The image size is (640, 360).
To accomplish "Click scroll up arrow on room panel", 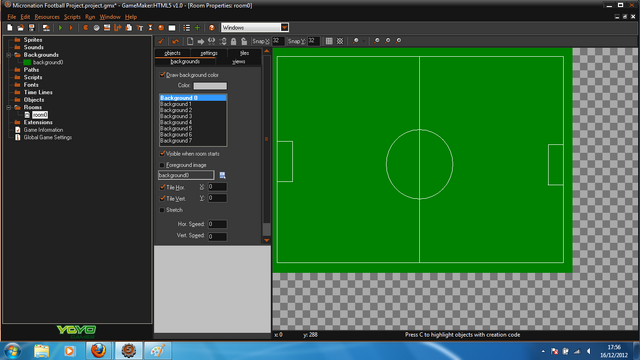I will coord(267,51).
